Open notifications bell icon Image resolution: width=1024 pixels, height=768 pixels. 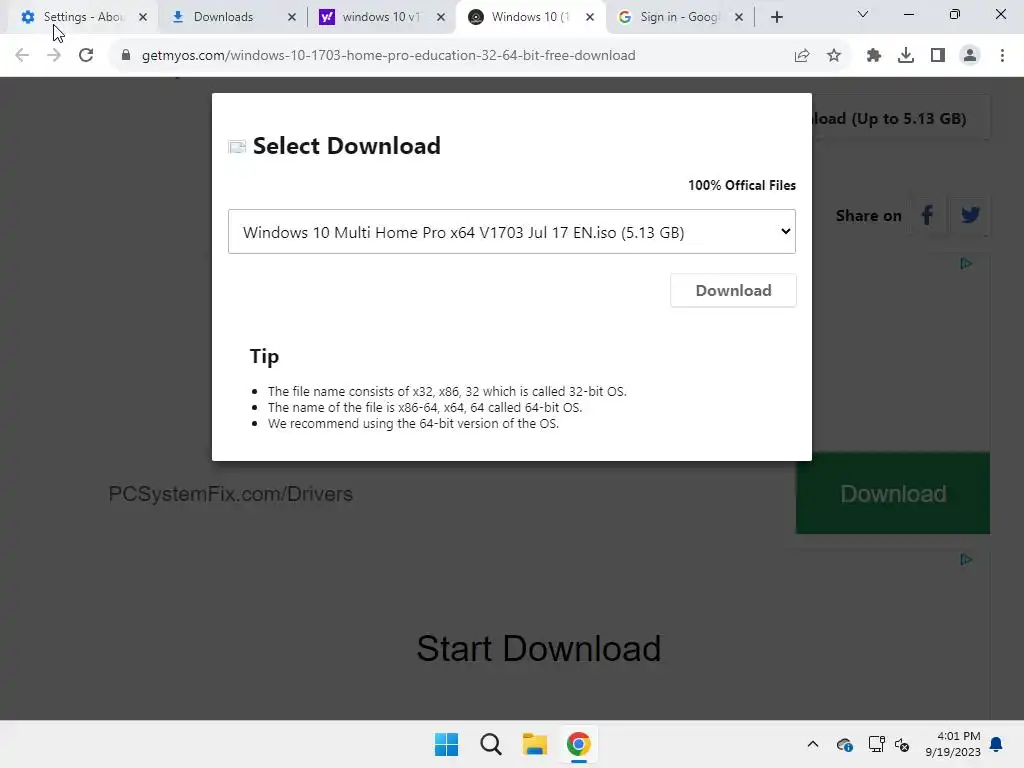[997, 744]
